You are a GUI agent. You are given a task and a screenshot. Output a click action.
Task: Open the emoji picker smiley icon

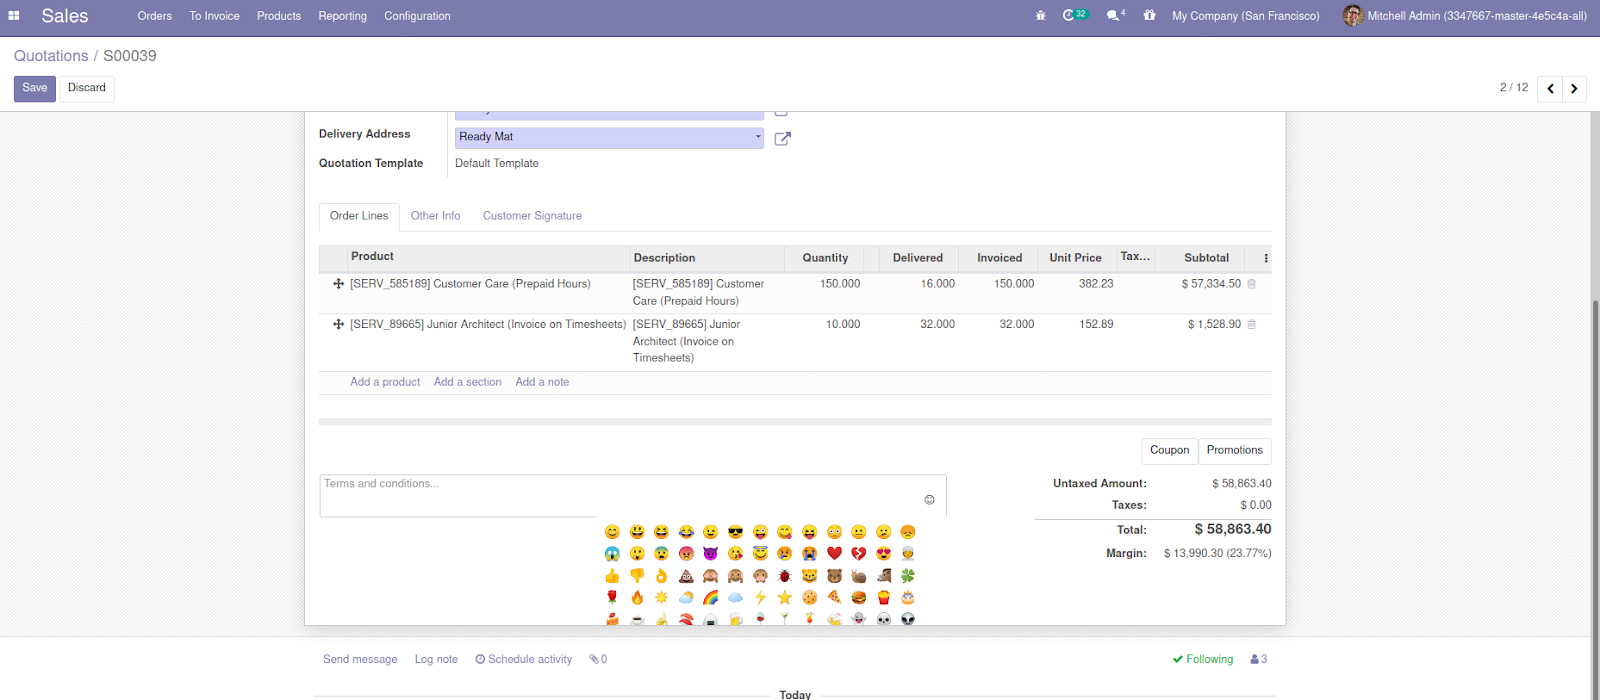929,500
